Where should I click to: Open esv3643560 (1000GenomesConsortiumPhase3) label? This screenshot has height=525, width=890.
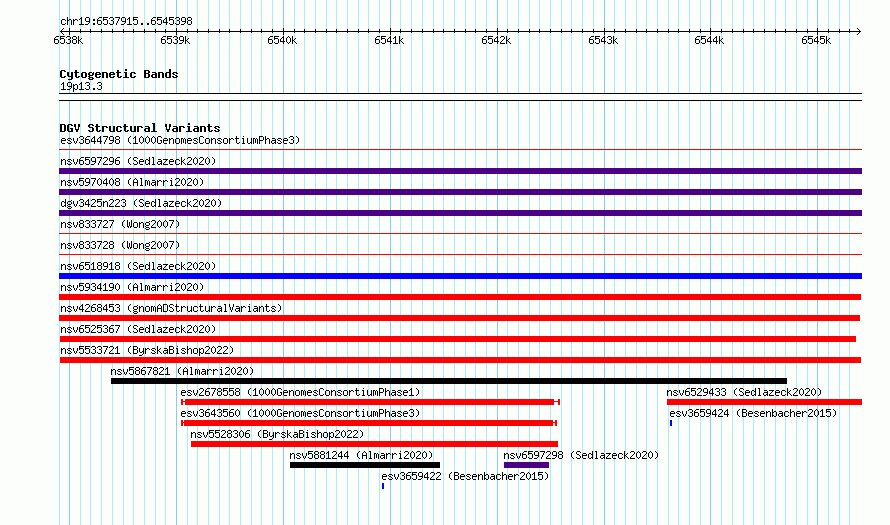[x=300, y=413]
